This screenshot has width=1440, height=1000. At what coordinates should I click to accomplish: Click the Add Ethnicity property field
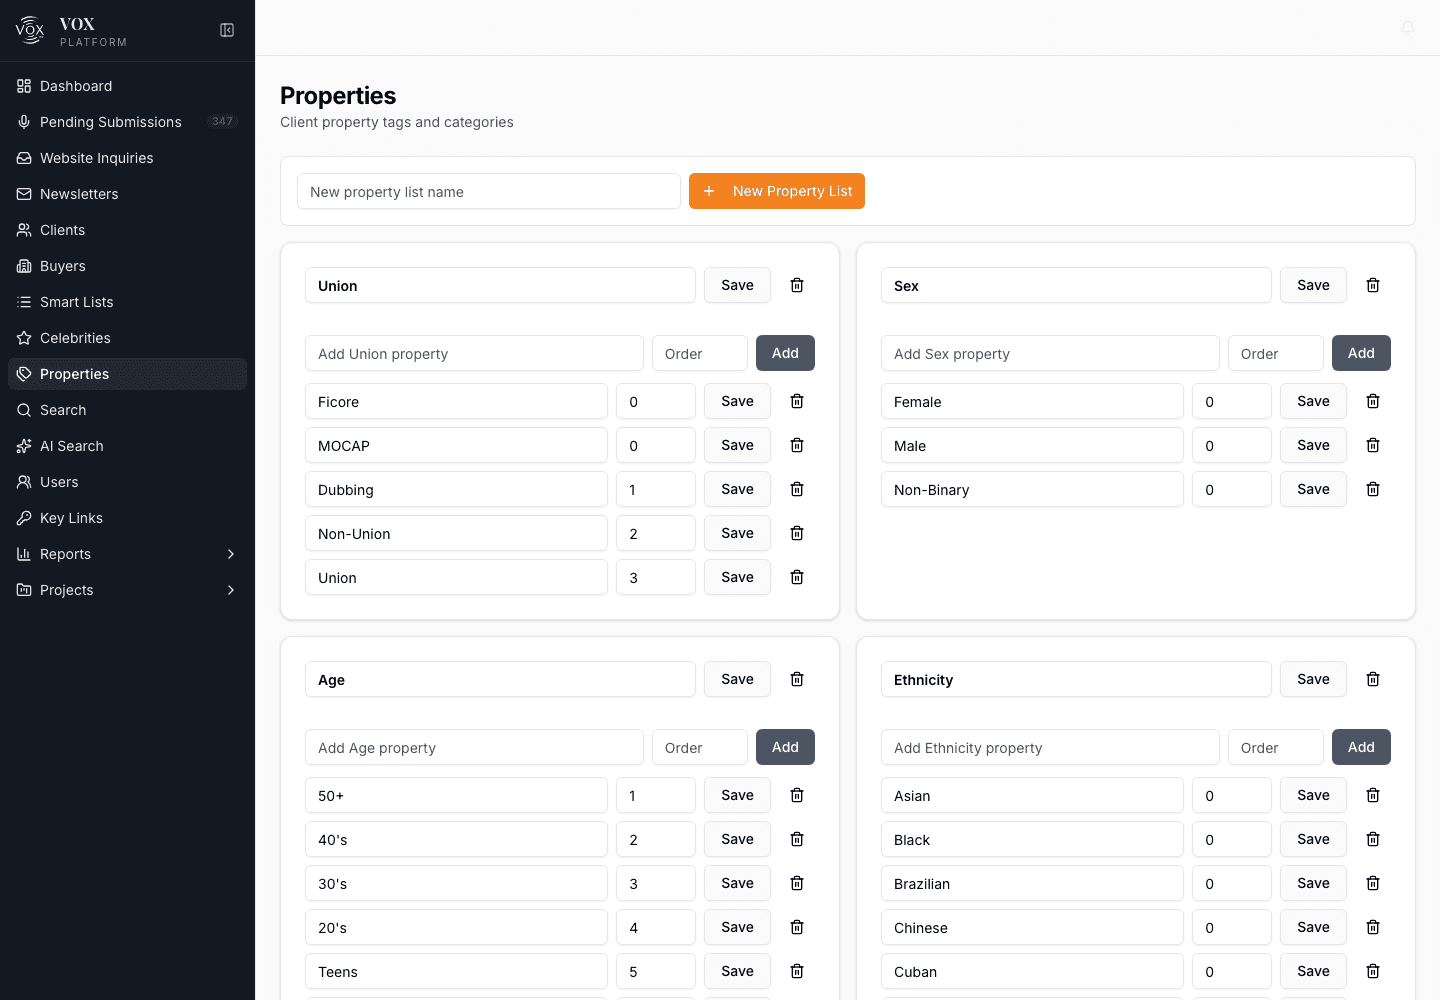(x=1050, y=747)
